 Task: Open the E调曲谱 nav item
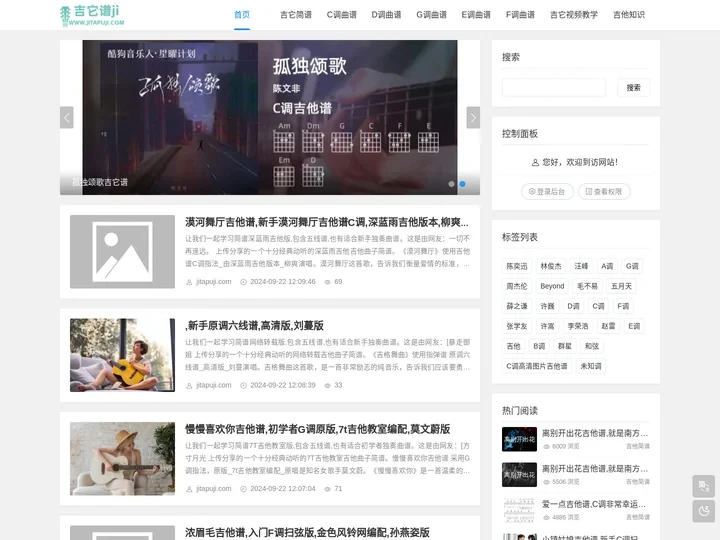[x=476, y=15]
